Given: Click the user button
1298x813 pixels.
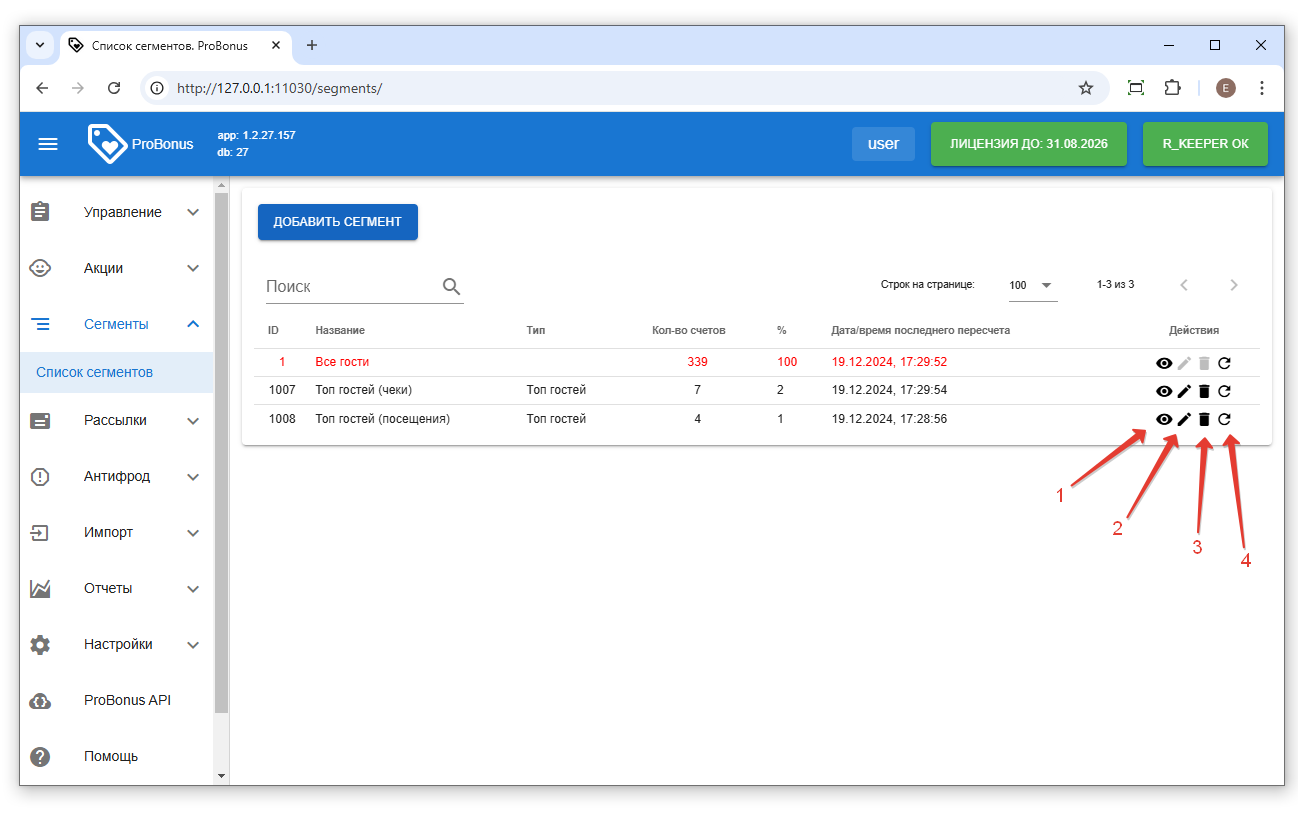Looking at the screenshot, I should 883,144.
